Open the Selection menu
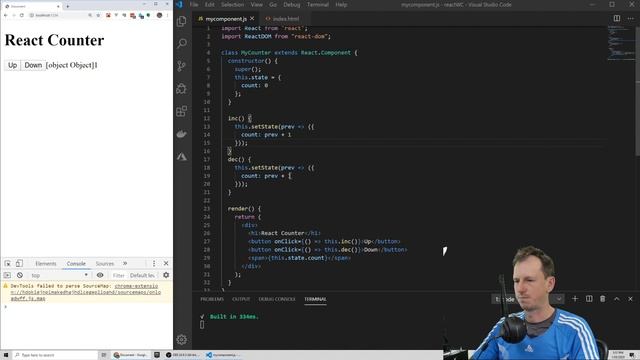This screenshot has width=640, height=360. point(232,4)
